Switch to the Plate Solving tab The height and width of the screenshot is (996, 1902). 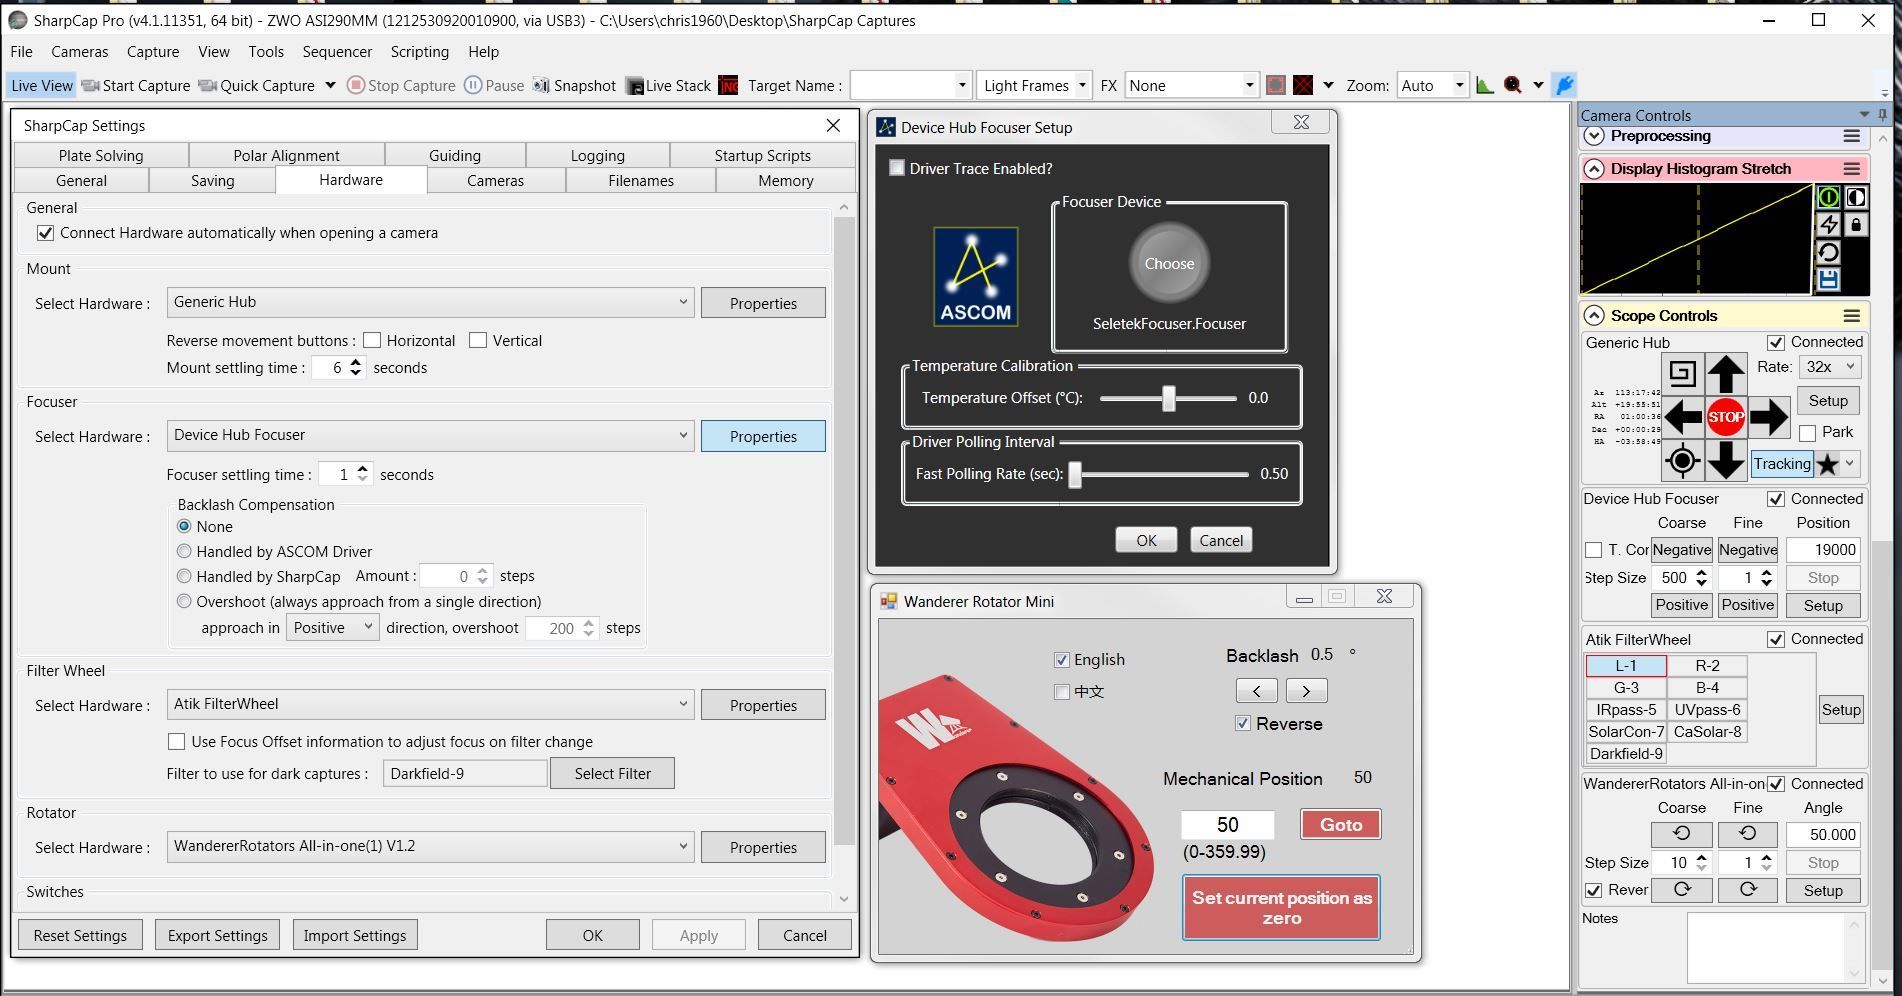click(101, 156)
